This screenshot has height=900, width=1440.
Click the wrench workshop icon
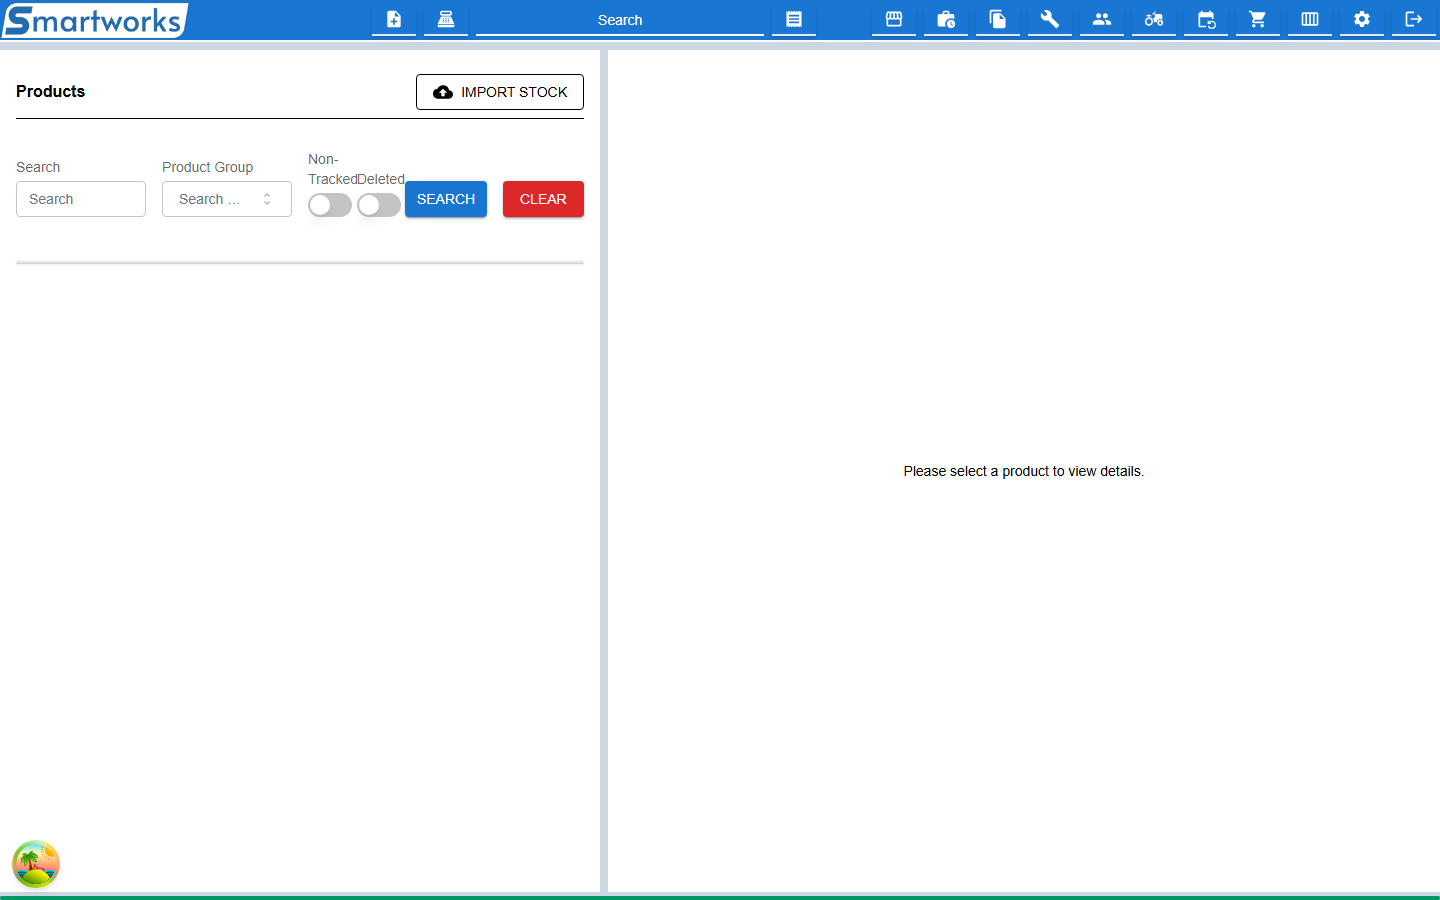click(1050, 19)
